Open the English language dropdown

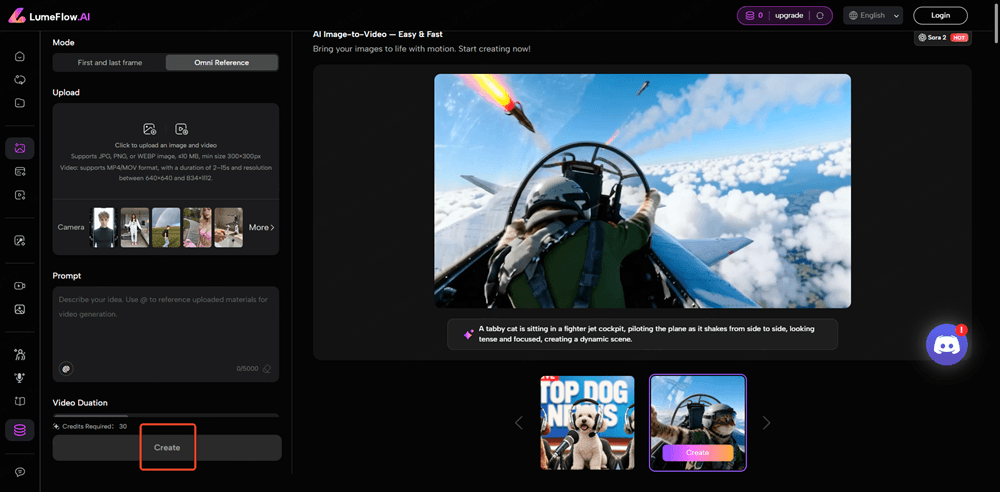(x=873, y=16)
